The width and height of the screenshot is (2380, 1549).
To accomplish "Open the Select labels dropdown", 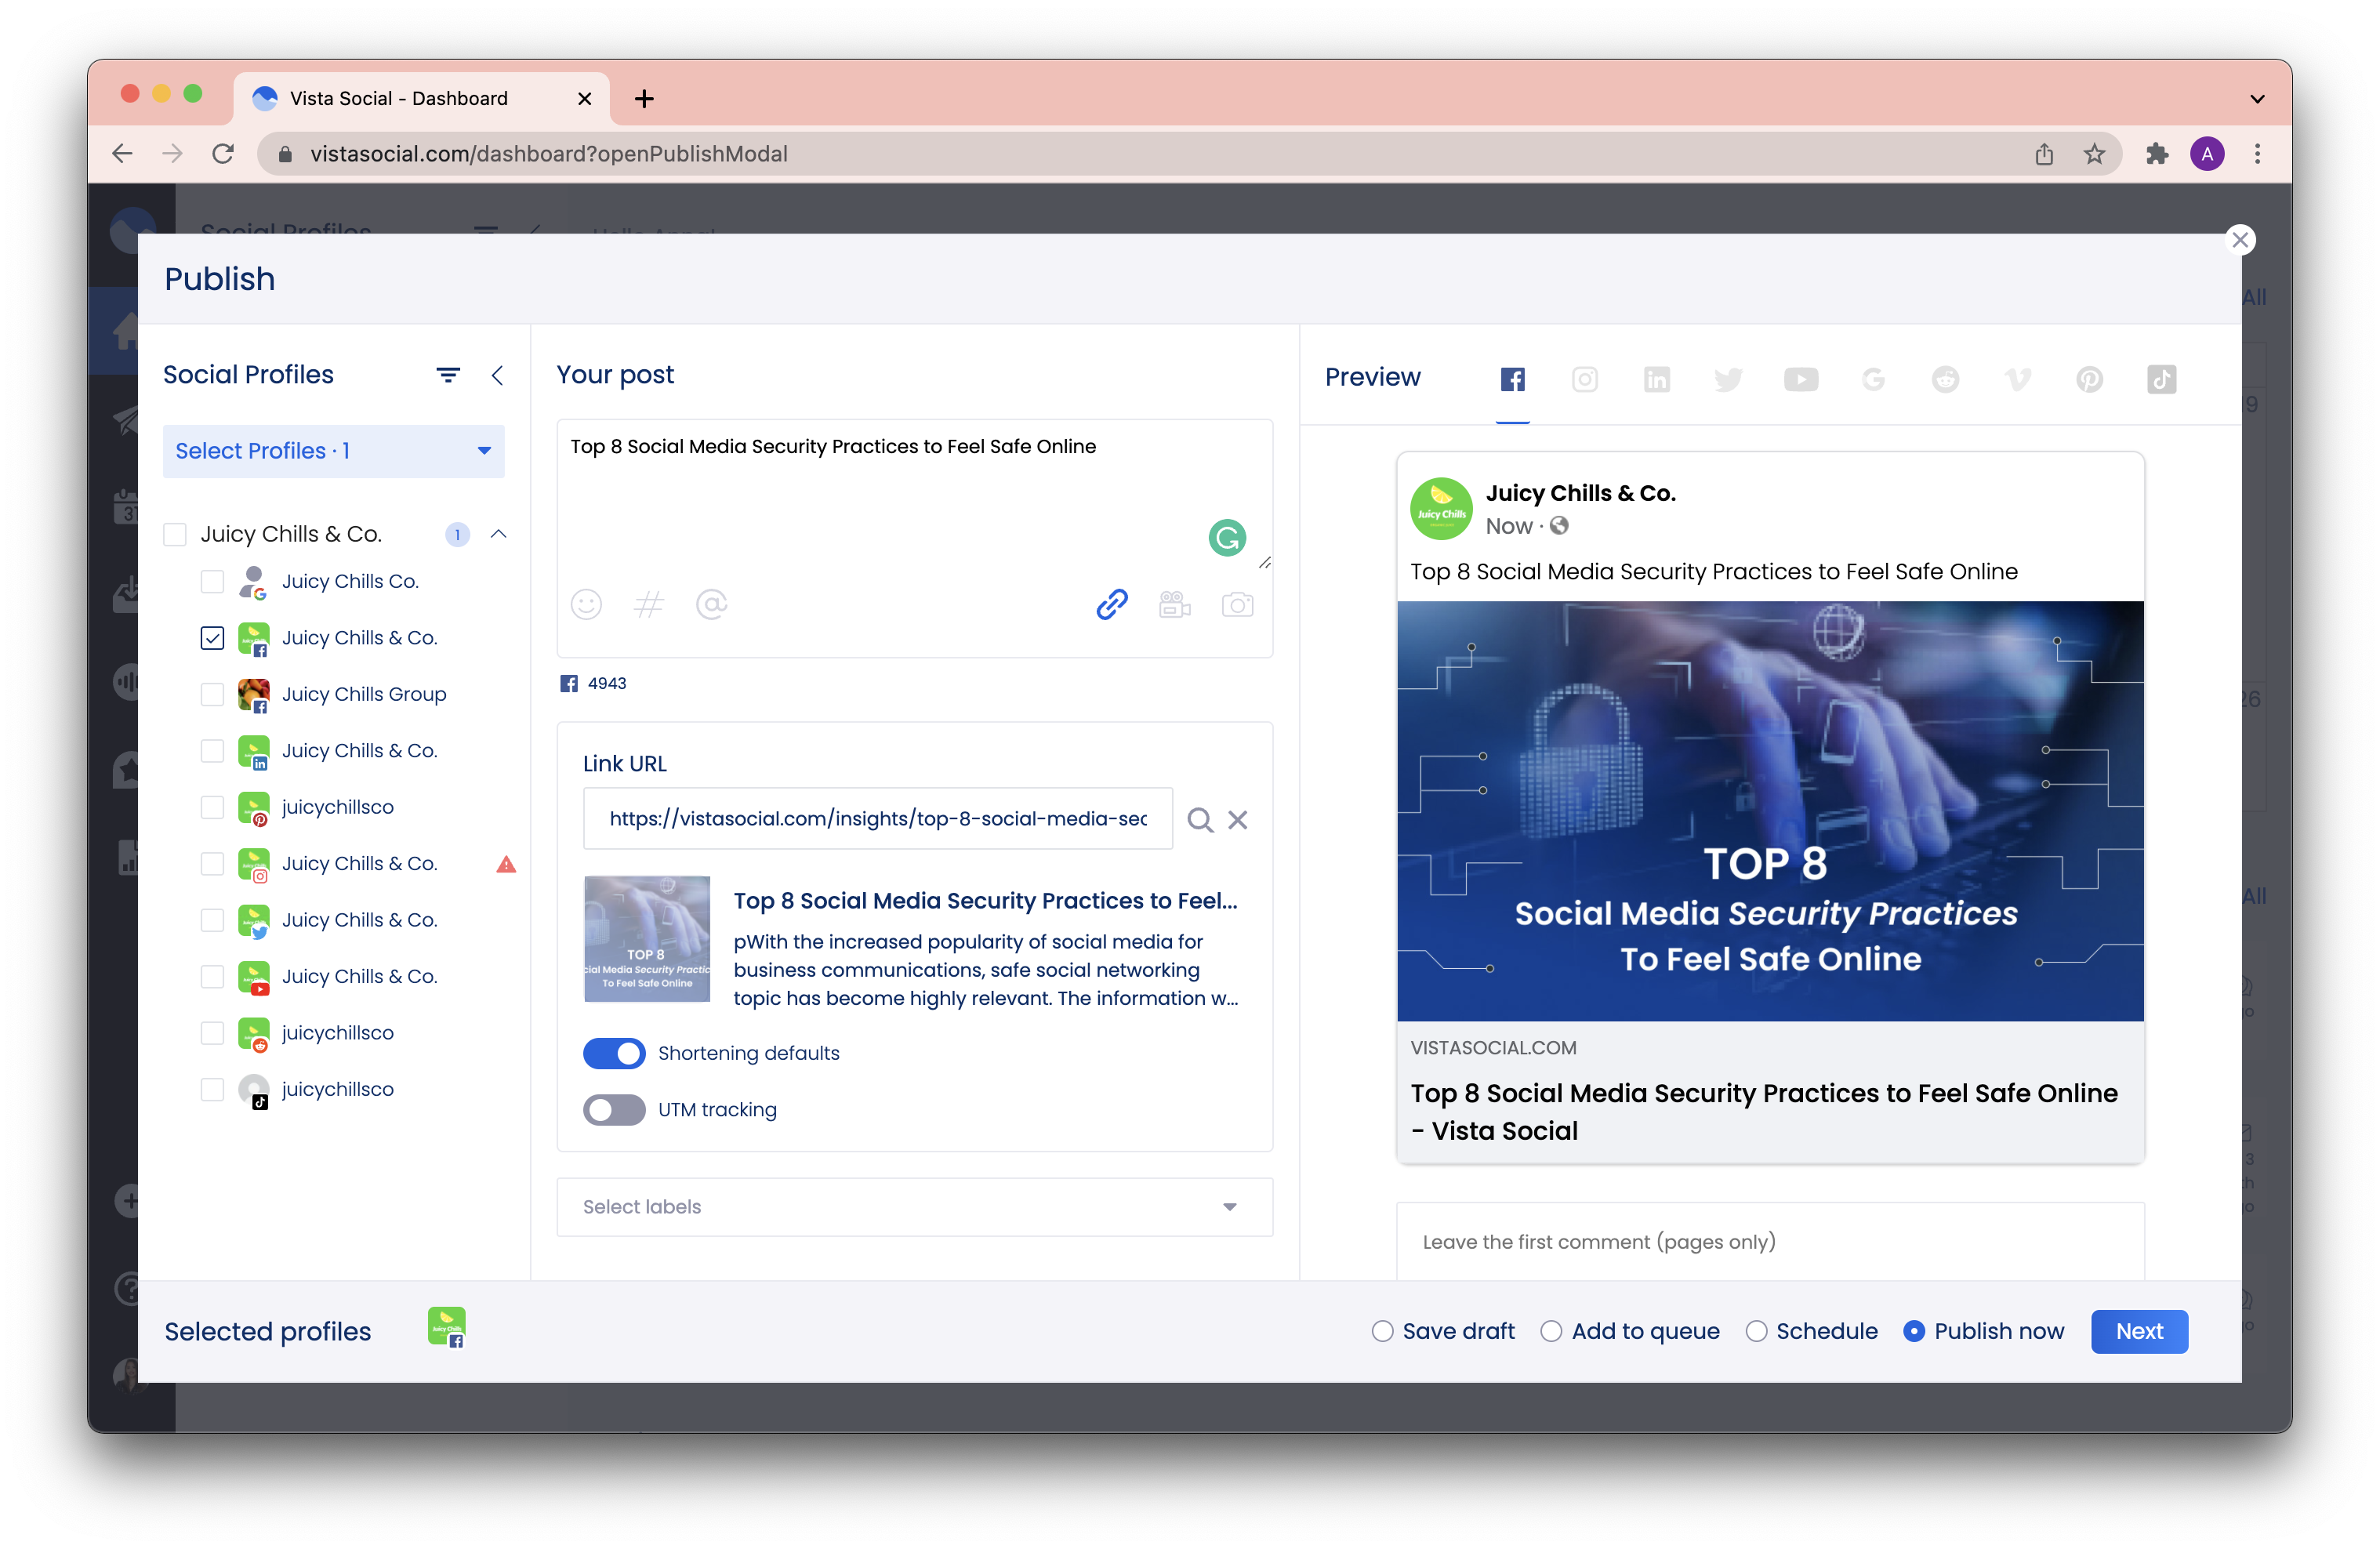I will coord(914,1207).
